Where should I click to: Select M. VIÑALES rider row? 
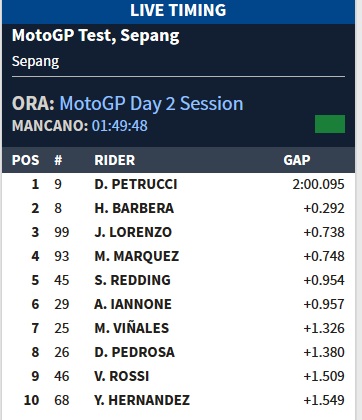point(178,328)
